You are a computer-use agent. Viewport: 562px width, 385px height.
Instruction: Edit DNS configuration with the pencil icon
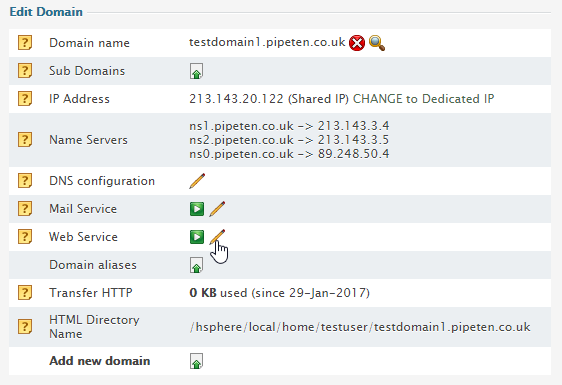coord(197,181)
